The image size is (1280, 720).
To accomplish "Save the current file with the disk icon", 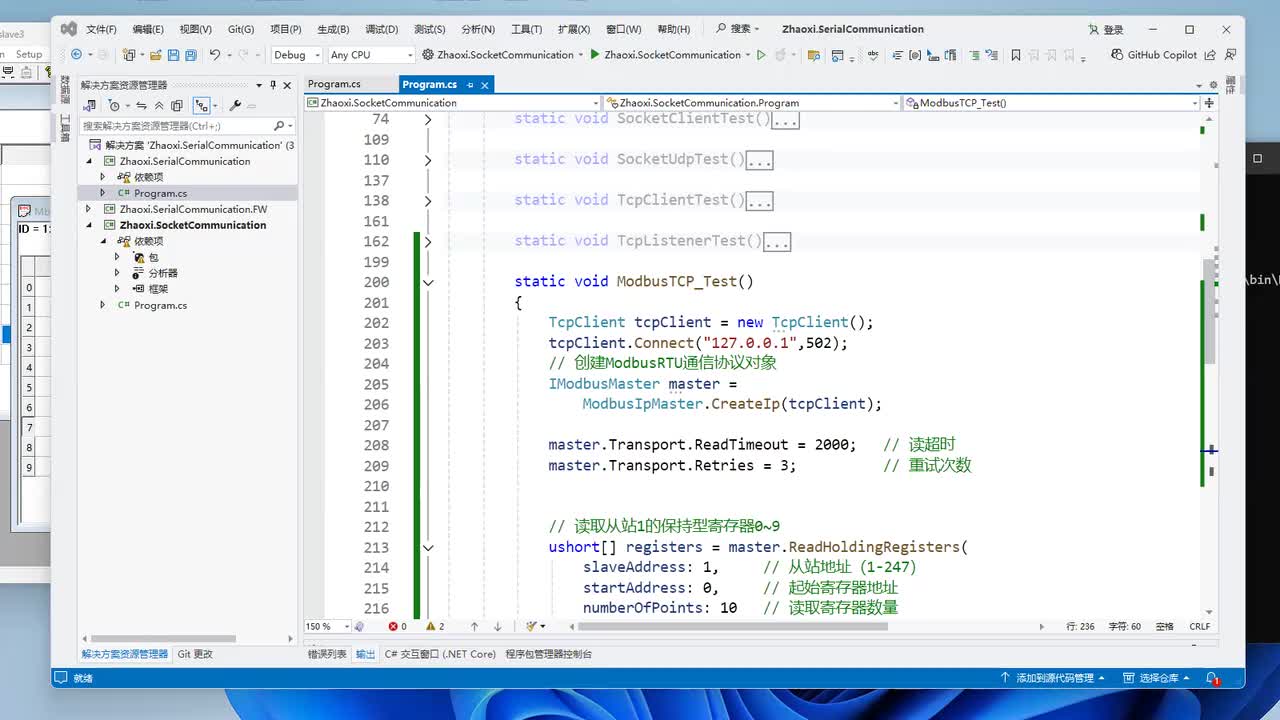I will (x=174, y=55).
